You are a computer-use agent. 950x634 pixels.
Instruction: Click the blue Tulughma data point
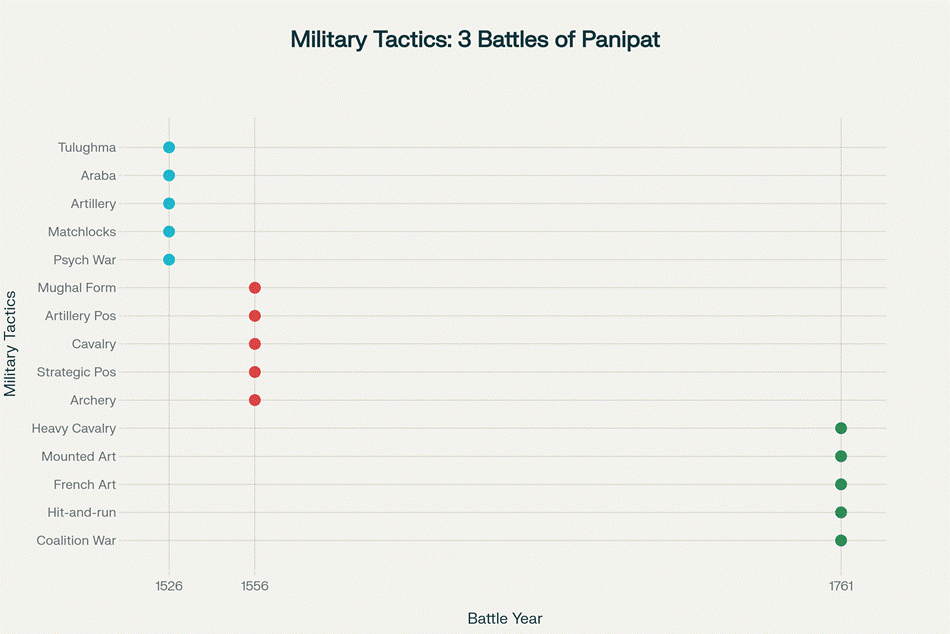pos(169,148)
